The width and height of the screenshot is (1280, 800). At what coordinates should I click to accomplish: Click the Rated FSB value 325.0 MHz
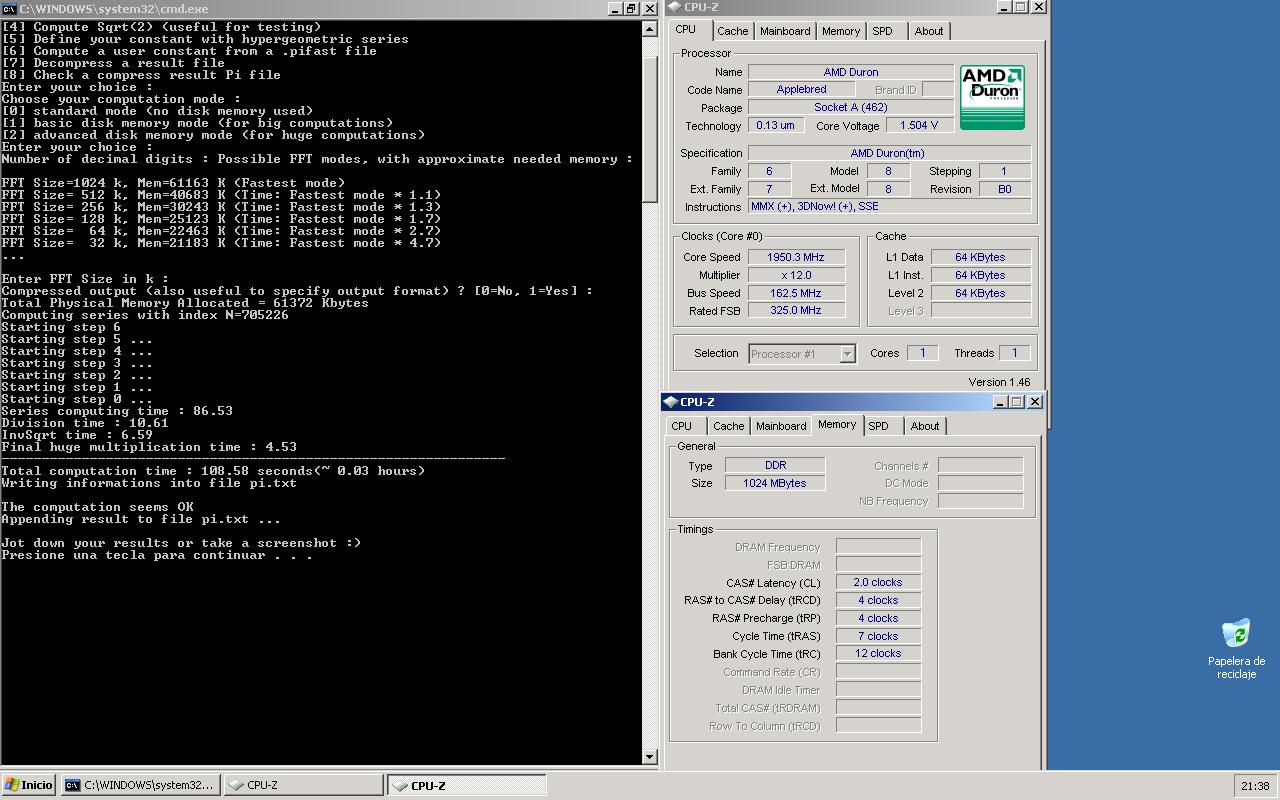(x=796, y=310)
